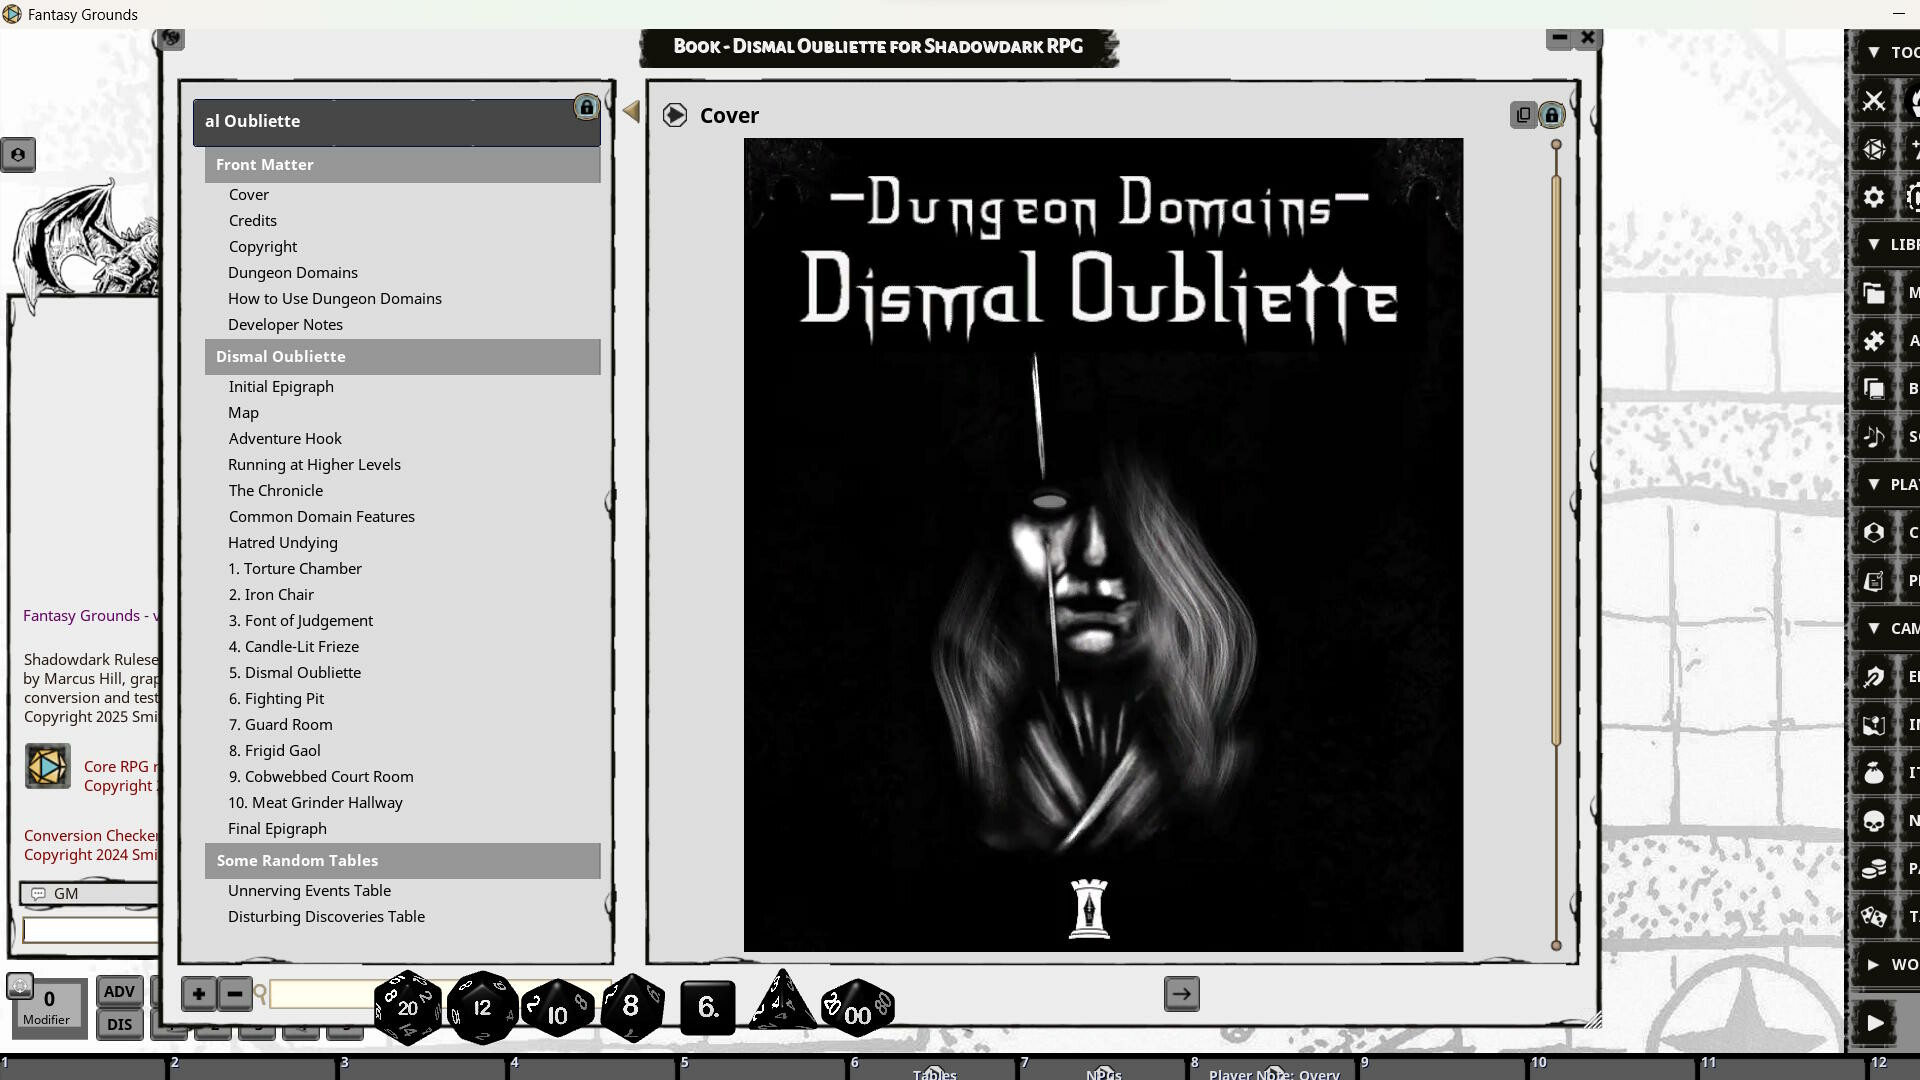Expand the Workspaces sidebar section
1920x1080 pixels.
[x=1873, y=965]
